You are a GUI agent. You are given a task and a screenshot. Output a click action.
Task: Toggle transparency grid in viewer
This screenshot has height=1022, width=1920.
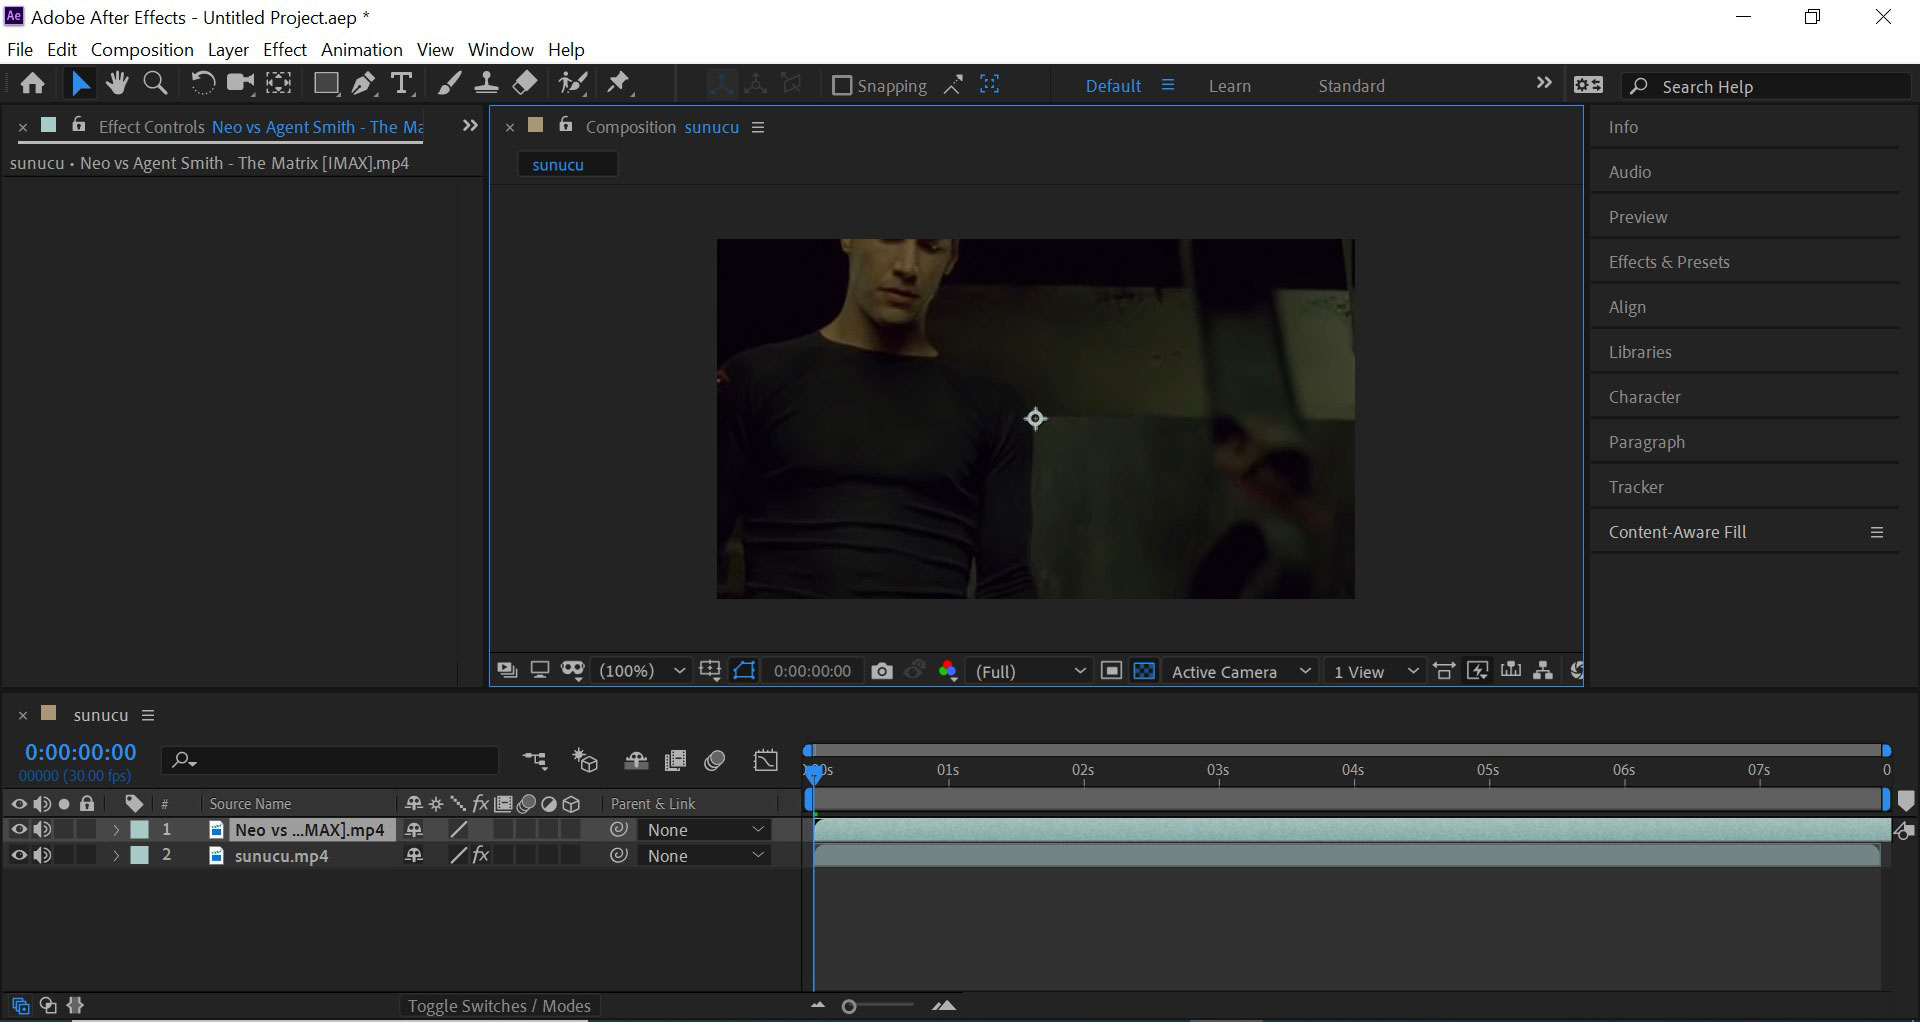[1145, 671]
